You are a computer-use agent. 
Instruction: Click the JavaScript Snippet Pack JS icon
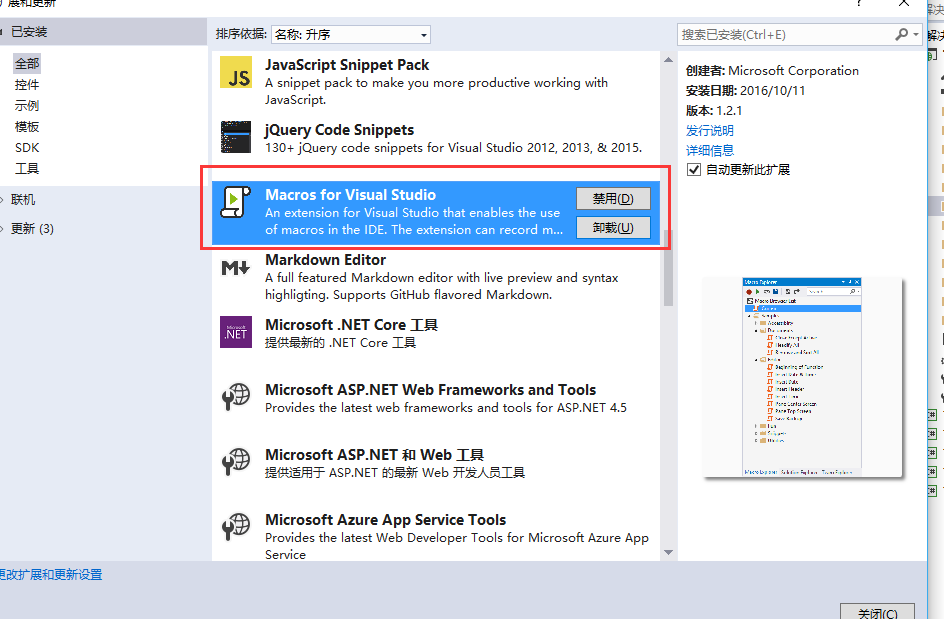pyautogui.click(x=236, y=72)
